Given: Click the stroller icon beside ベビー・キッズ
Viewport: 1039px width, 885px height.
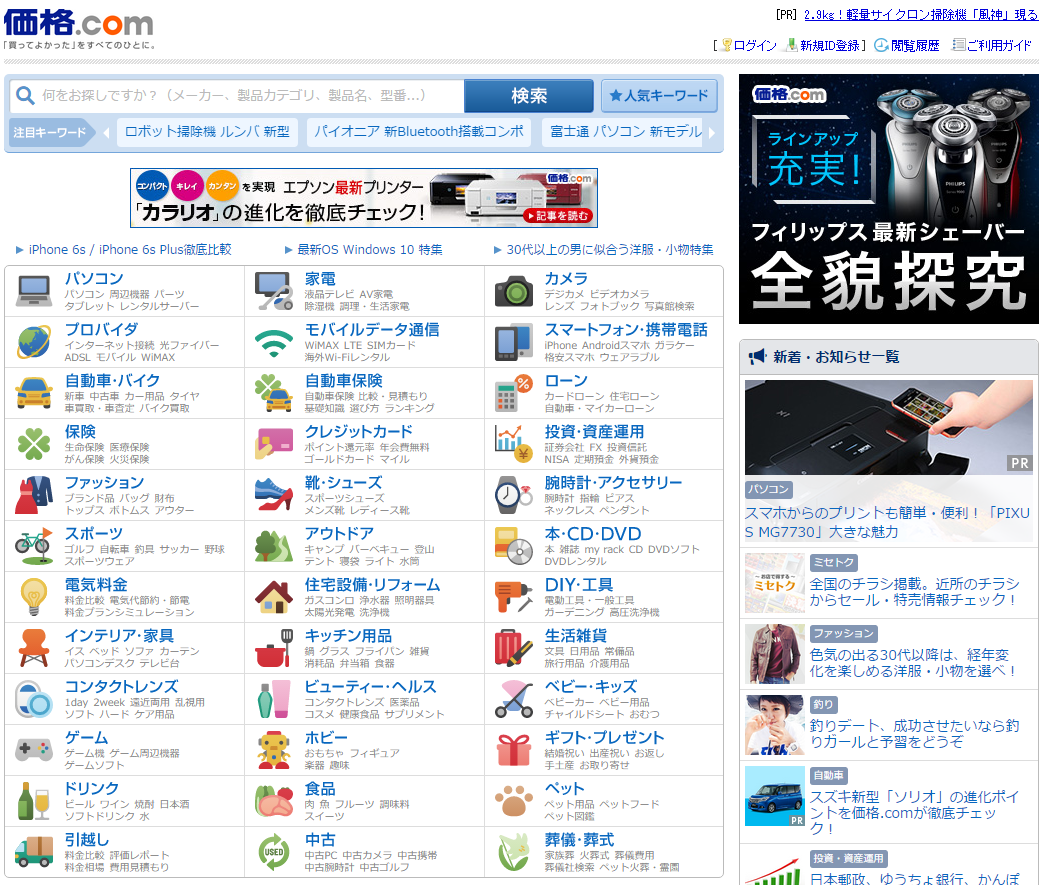Looking at the screenshot, I should point(514,700).
